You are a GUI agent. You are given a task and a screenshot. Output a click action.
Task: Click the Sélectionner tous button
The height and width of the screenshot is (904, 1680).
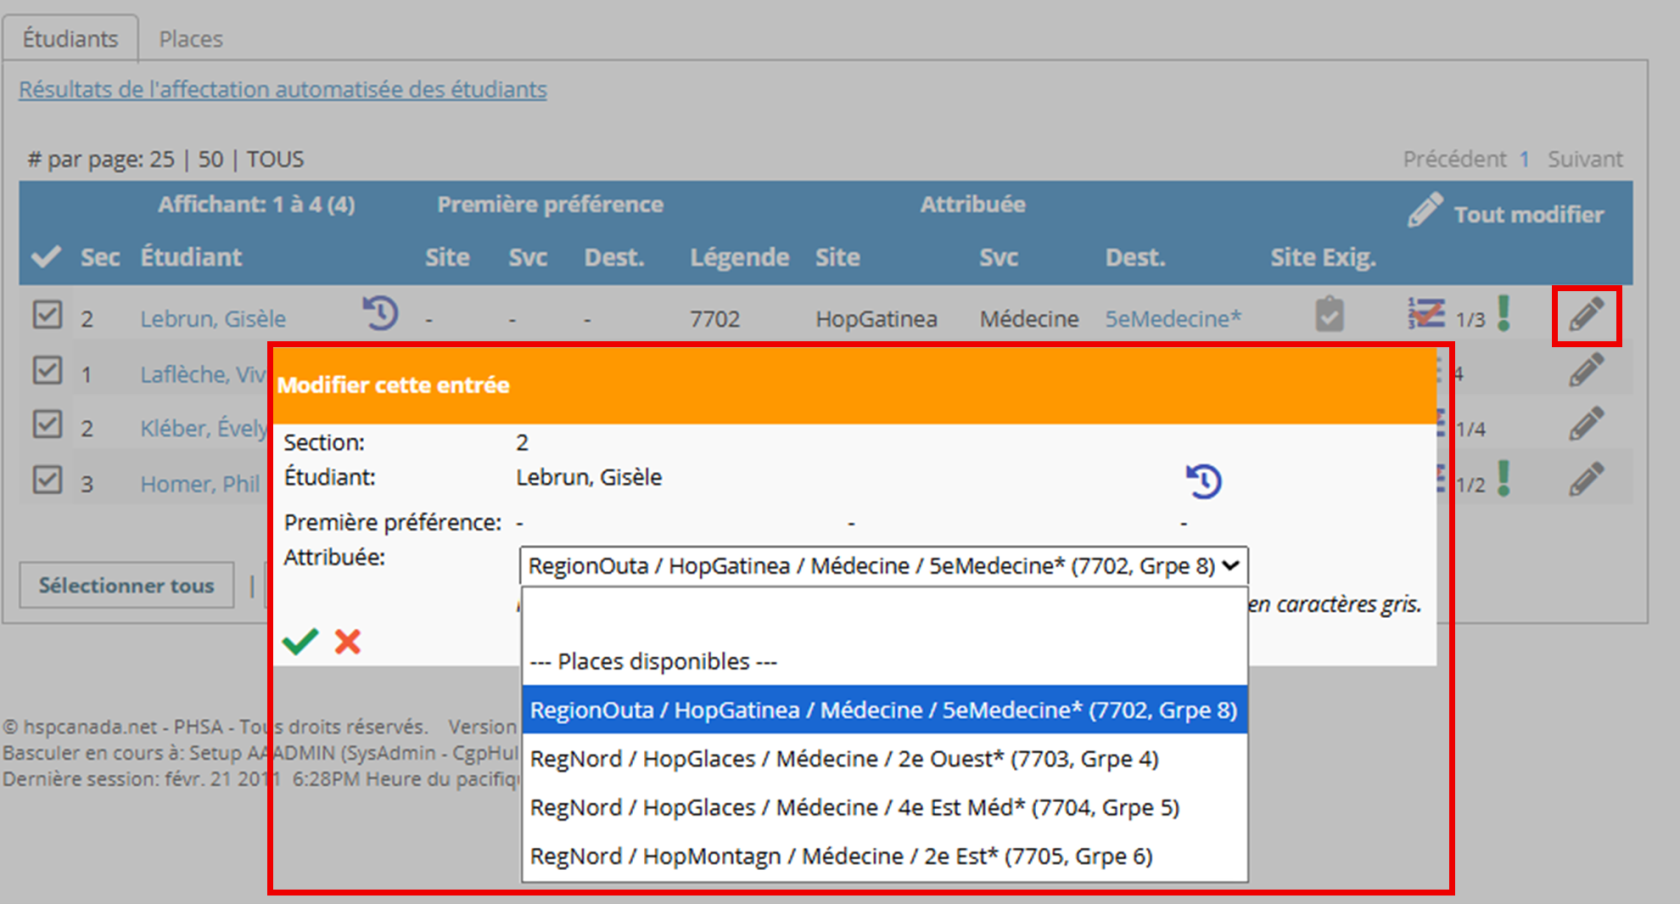[x=126, y=585]
